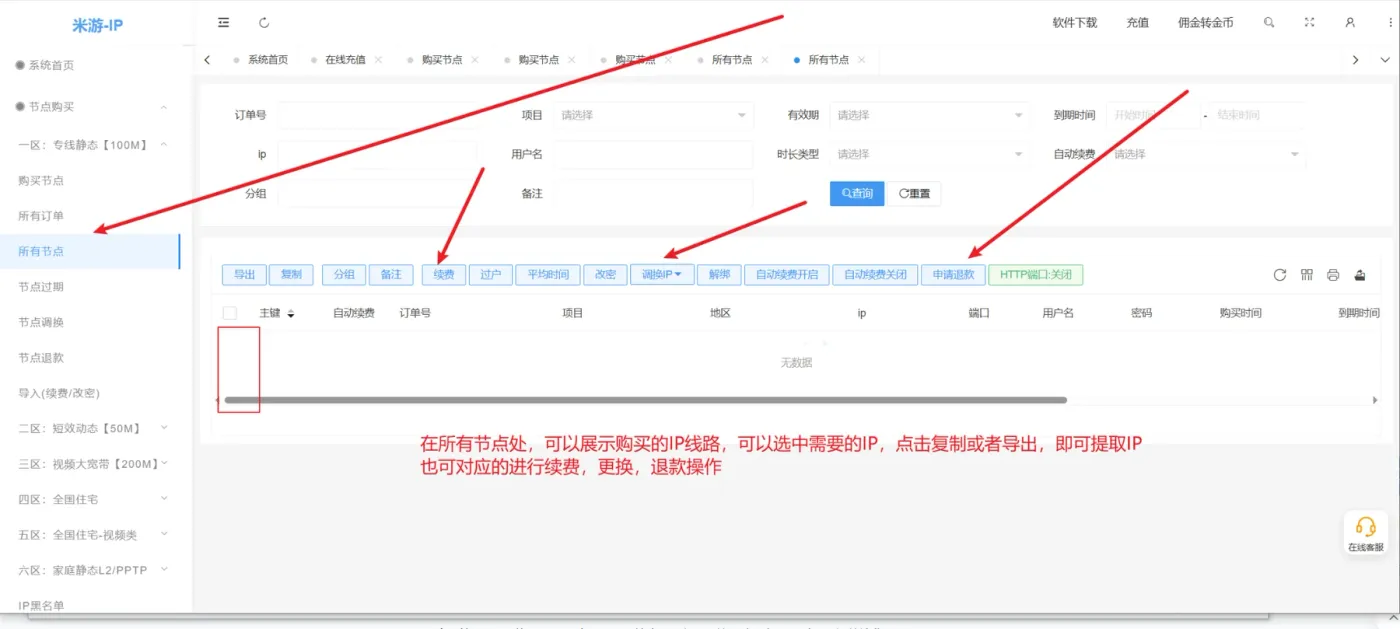Click the 重置 reset button
Image resolution: width=1400 pixels, height=629 pixels.
(x=914, y=193)
